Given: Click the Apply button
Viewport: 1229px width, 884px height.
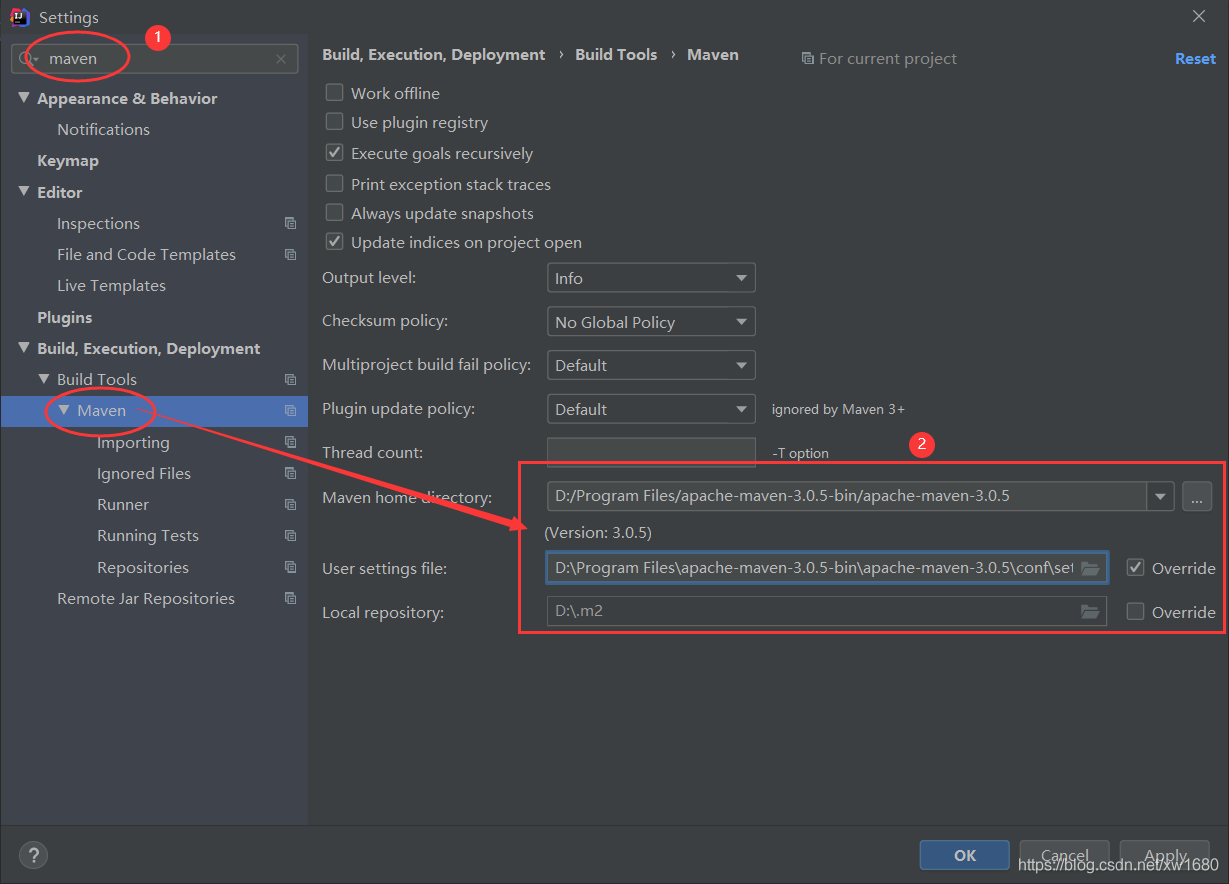Looking at the screenshot, I should 1165,855.
